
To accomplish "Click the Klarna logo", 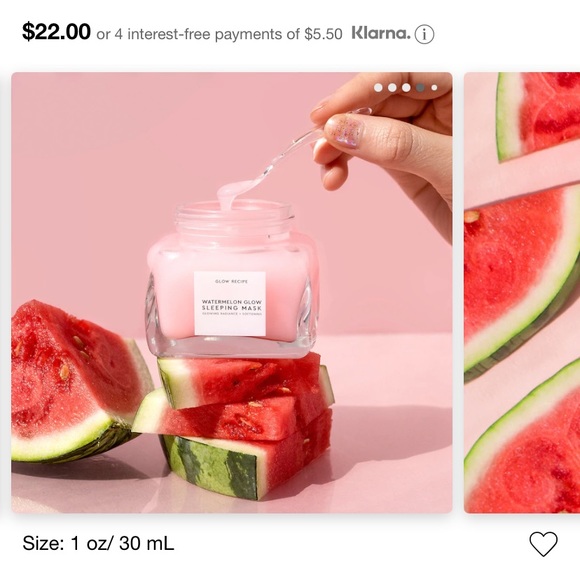I will point(381,33).
